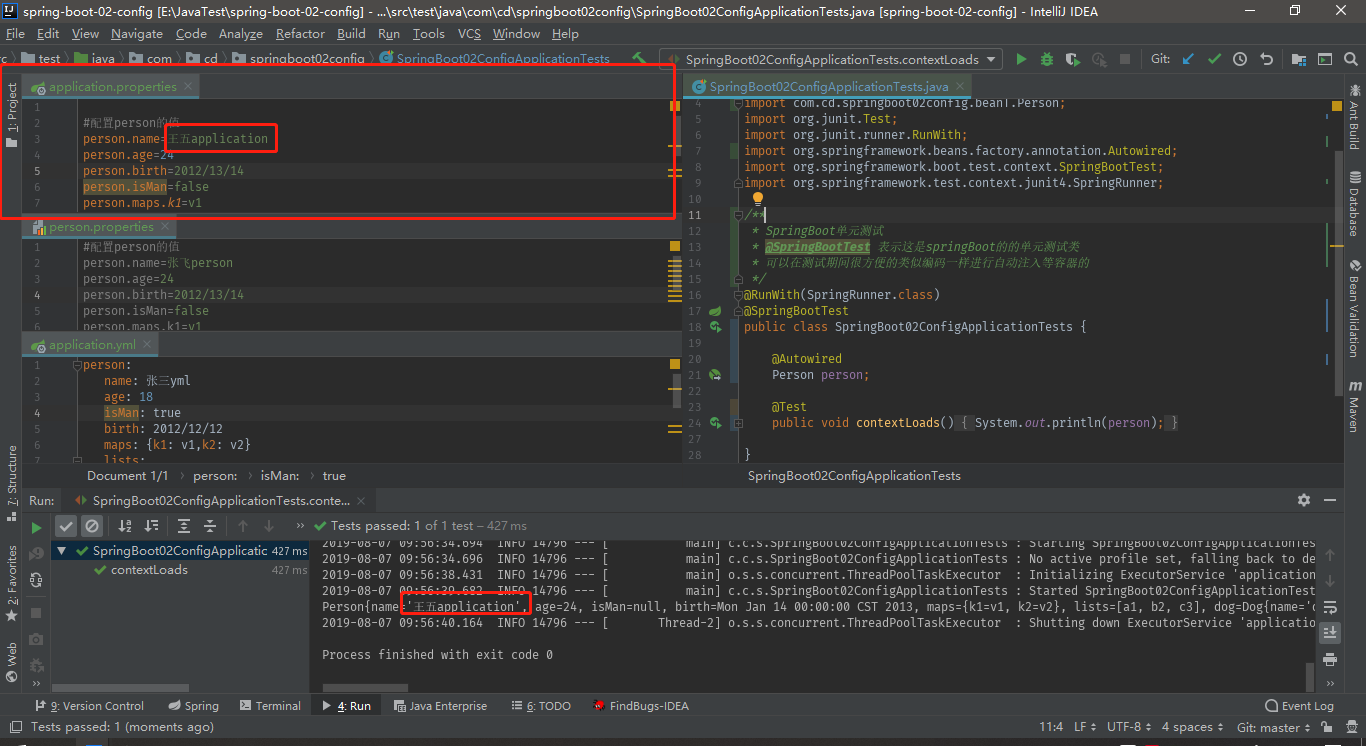
Task: Open the run configuration dropdown
Action: (831, 59)
